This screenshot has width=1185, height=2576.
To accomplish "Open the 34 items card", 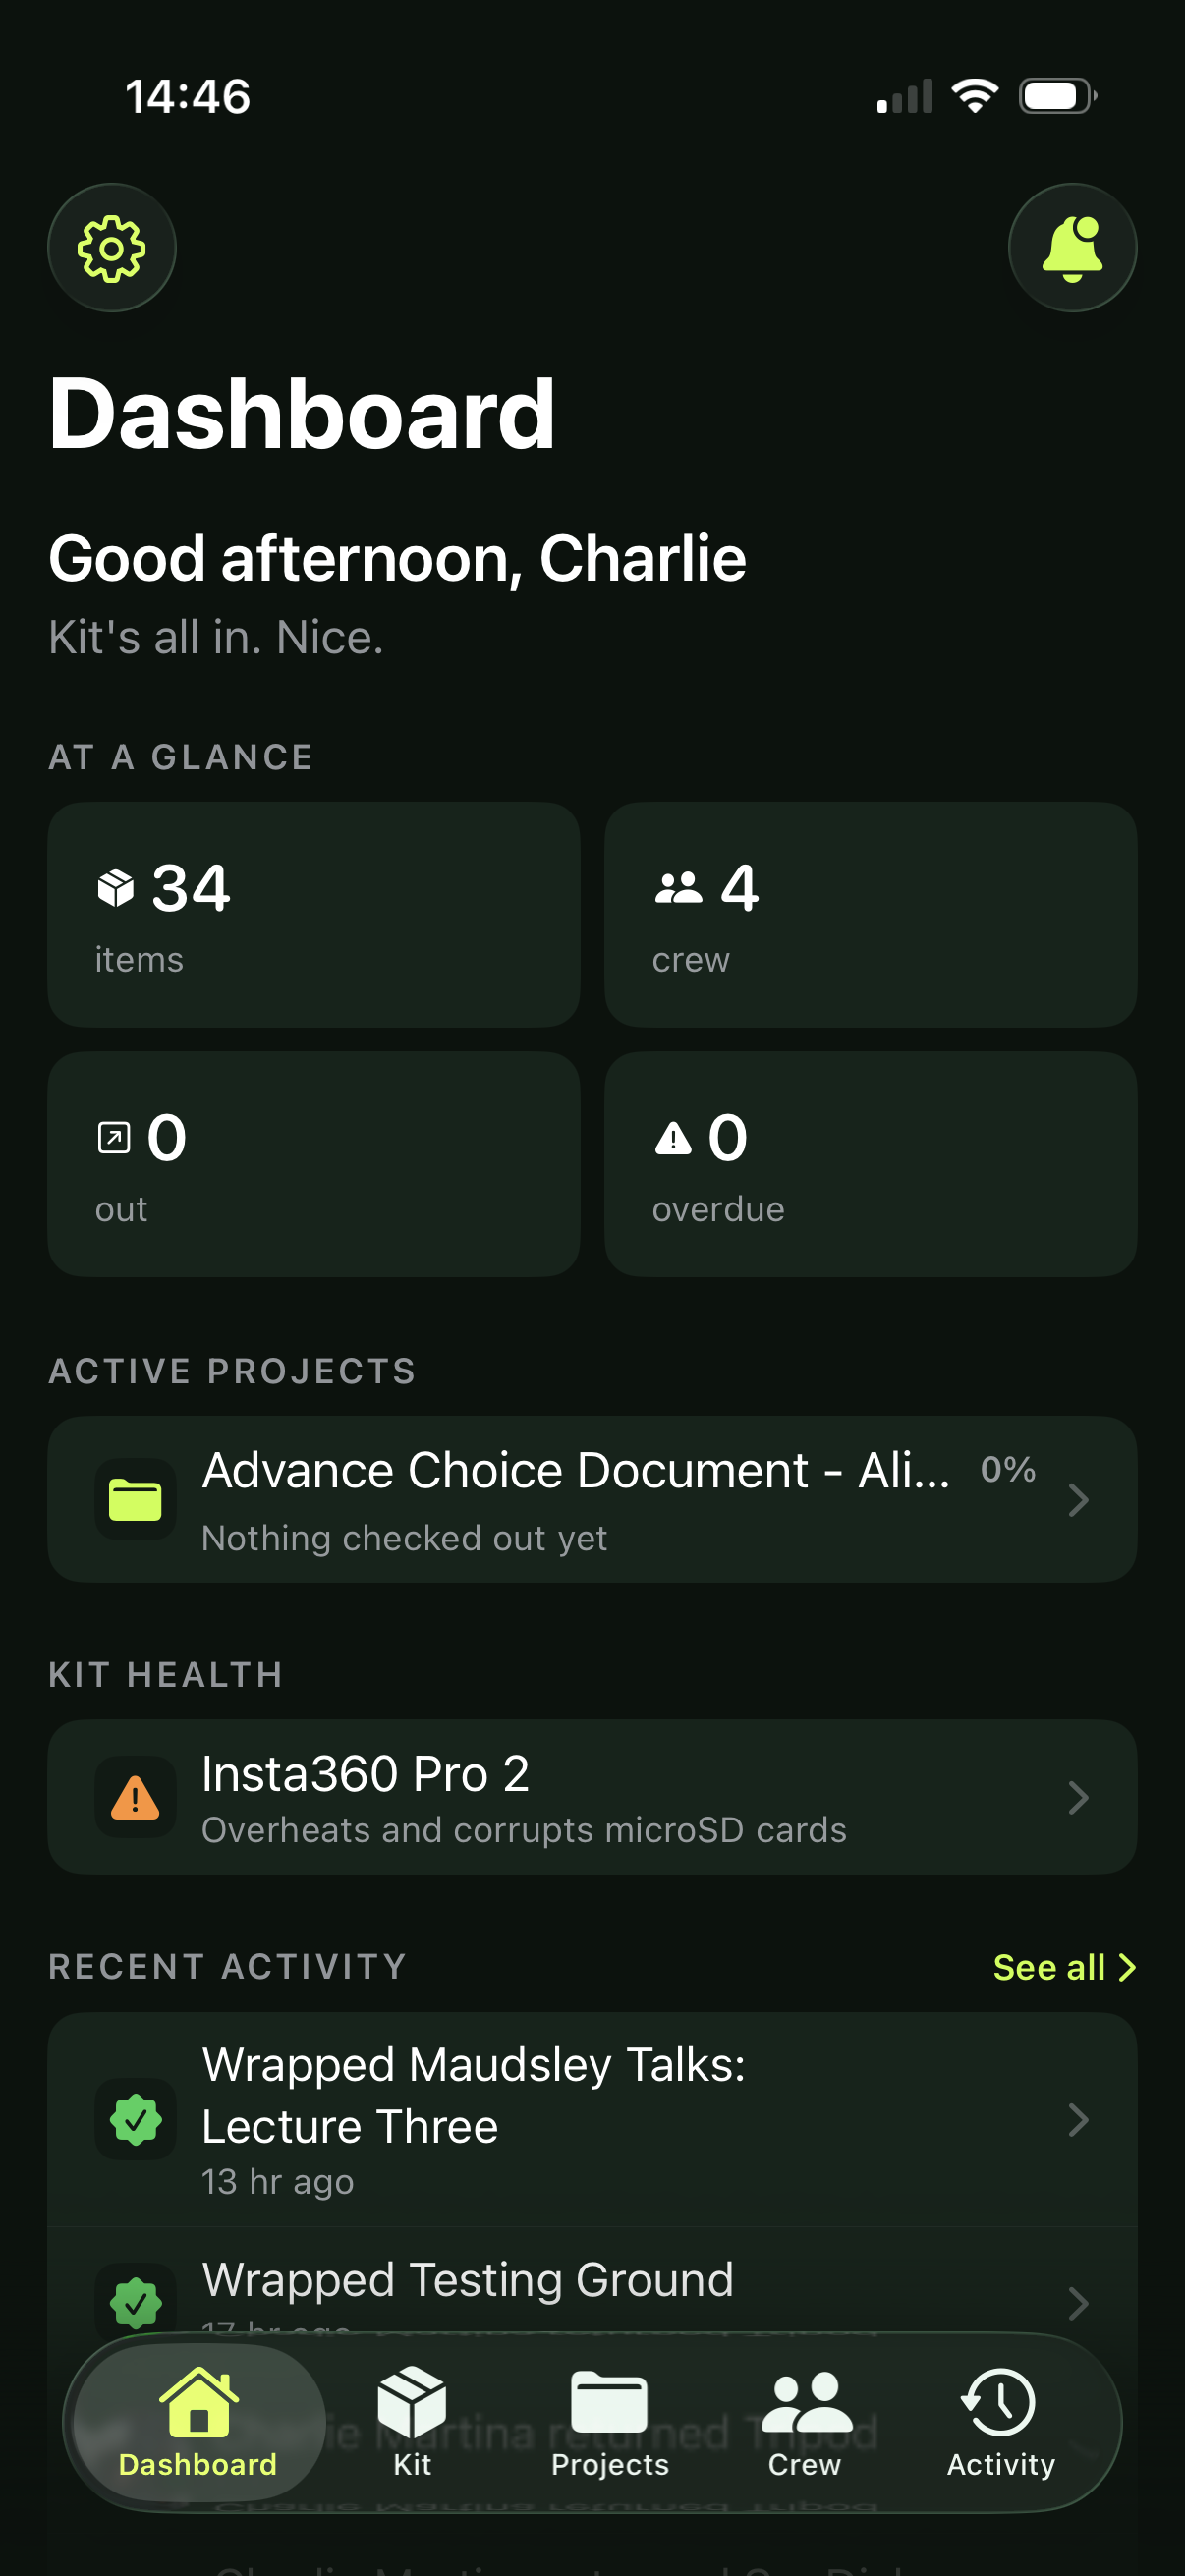I will click(314, 914).
